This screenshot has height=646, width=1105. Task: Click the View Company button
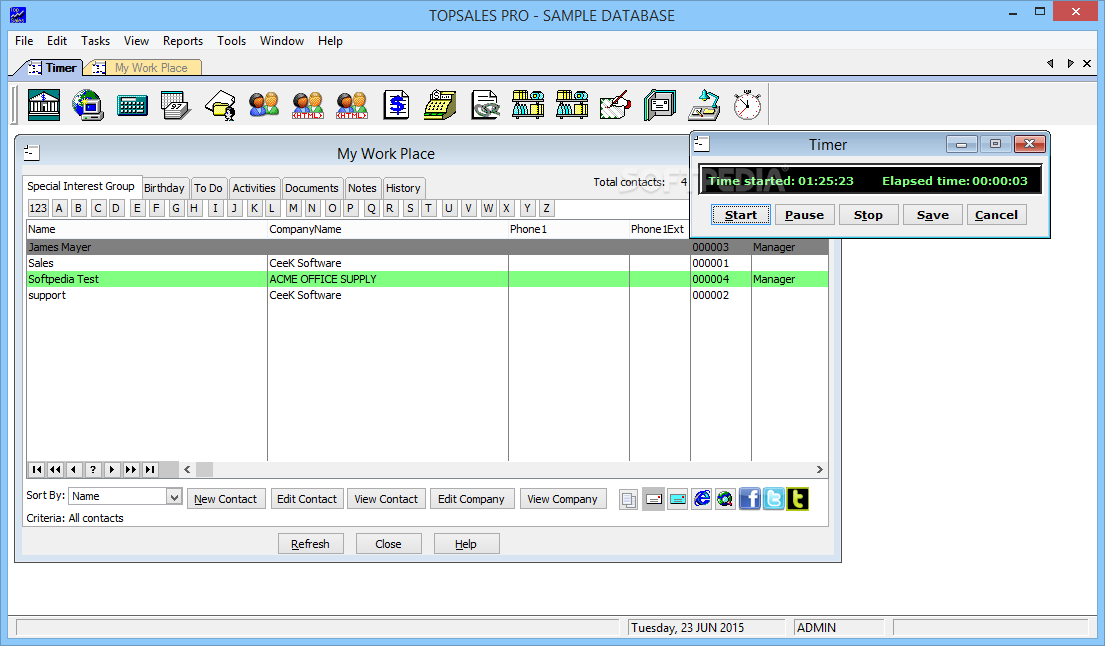coord(562,499)
